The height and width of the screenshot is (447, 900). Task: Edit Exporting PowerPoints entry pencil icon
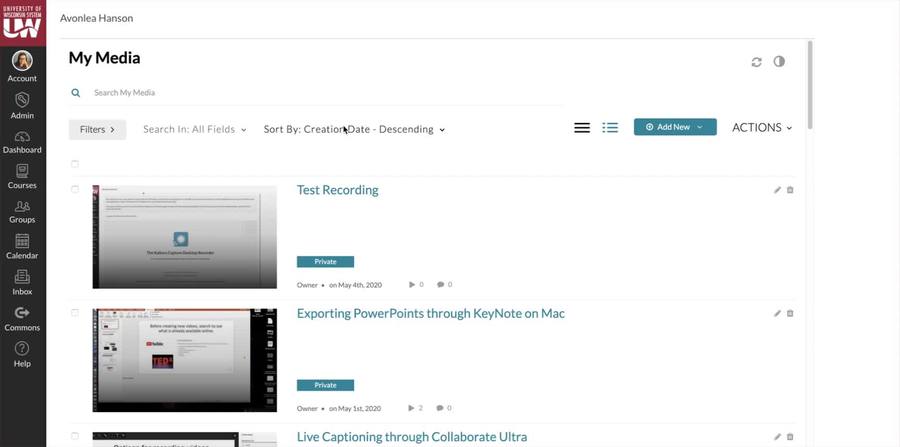[x=777, y=313]
